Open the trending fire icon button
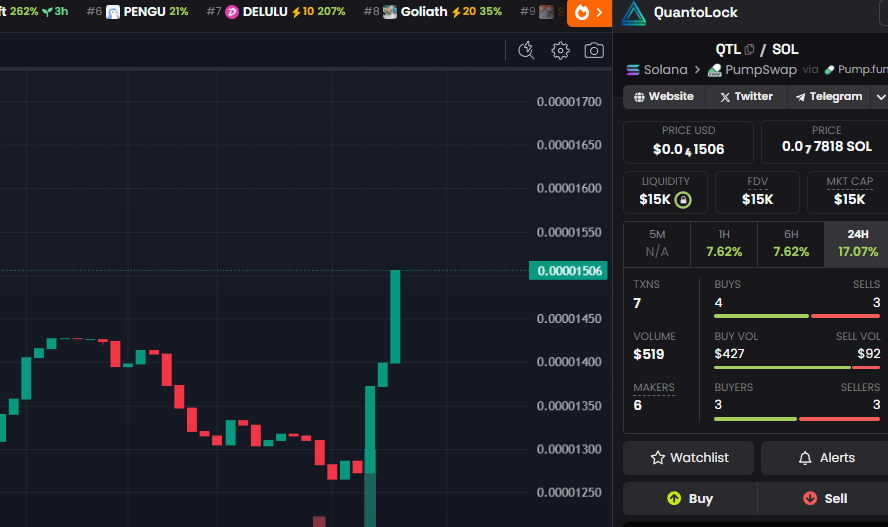 click(x=589, y=12)
